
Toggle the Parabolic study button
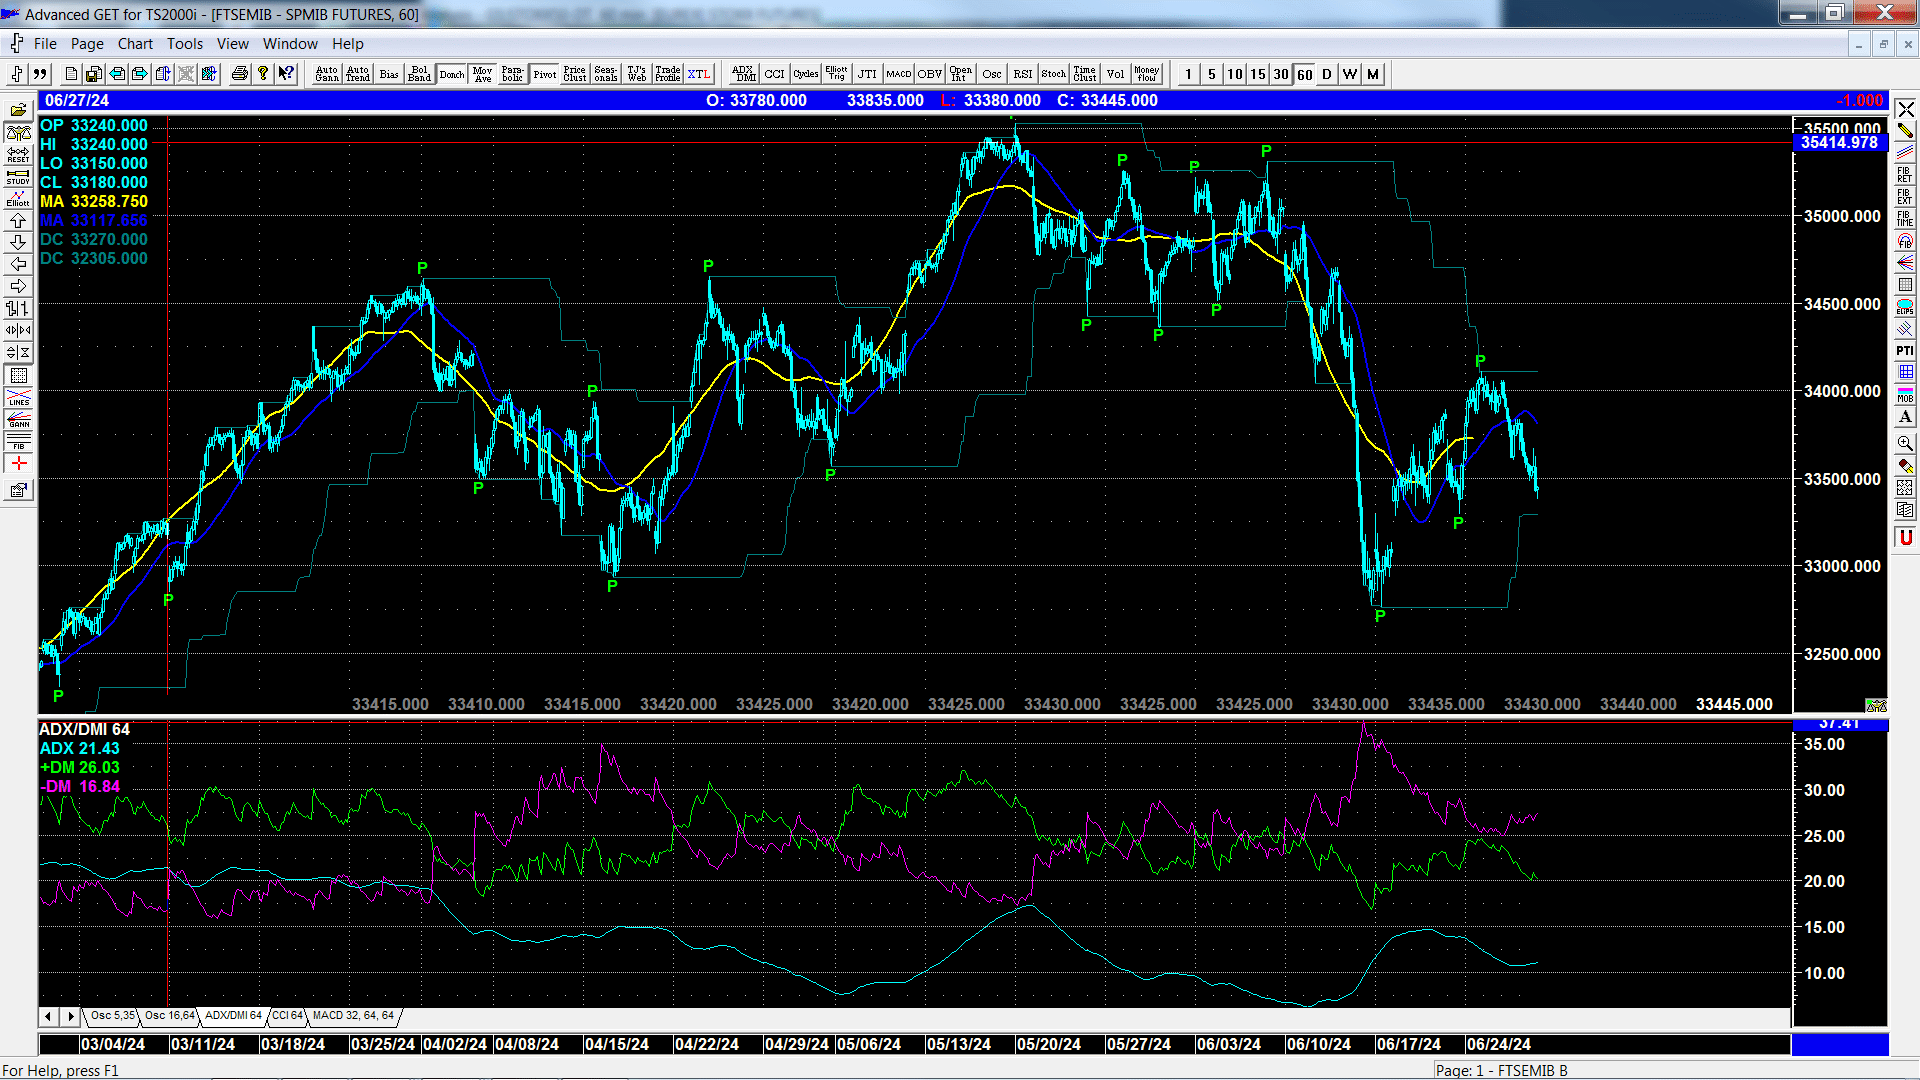pos(513,74)
